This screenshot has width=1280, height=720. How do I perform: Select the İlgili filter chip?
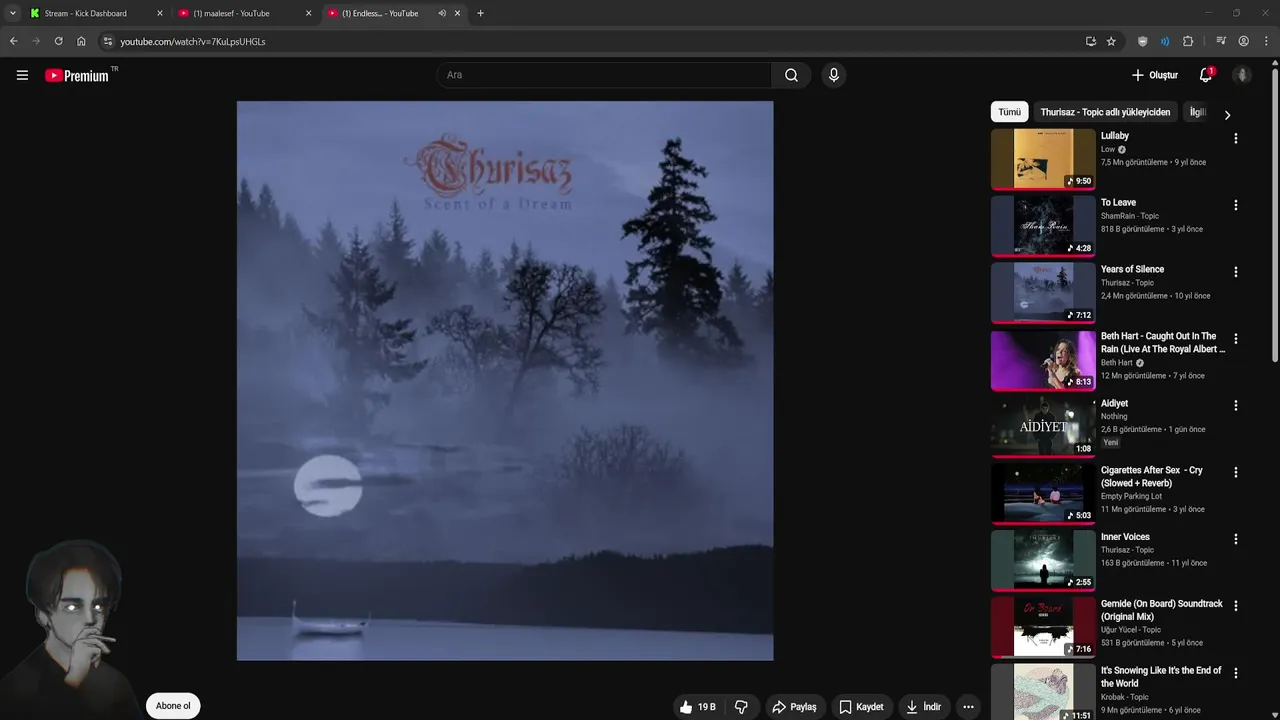(1198, 112)
